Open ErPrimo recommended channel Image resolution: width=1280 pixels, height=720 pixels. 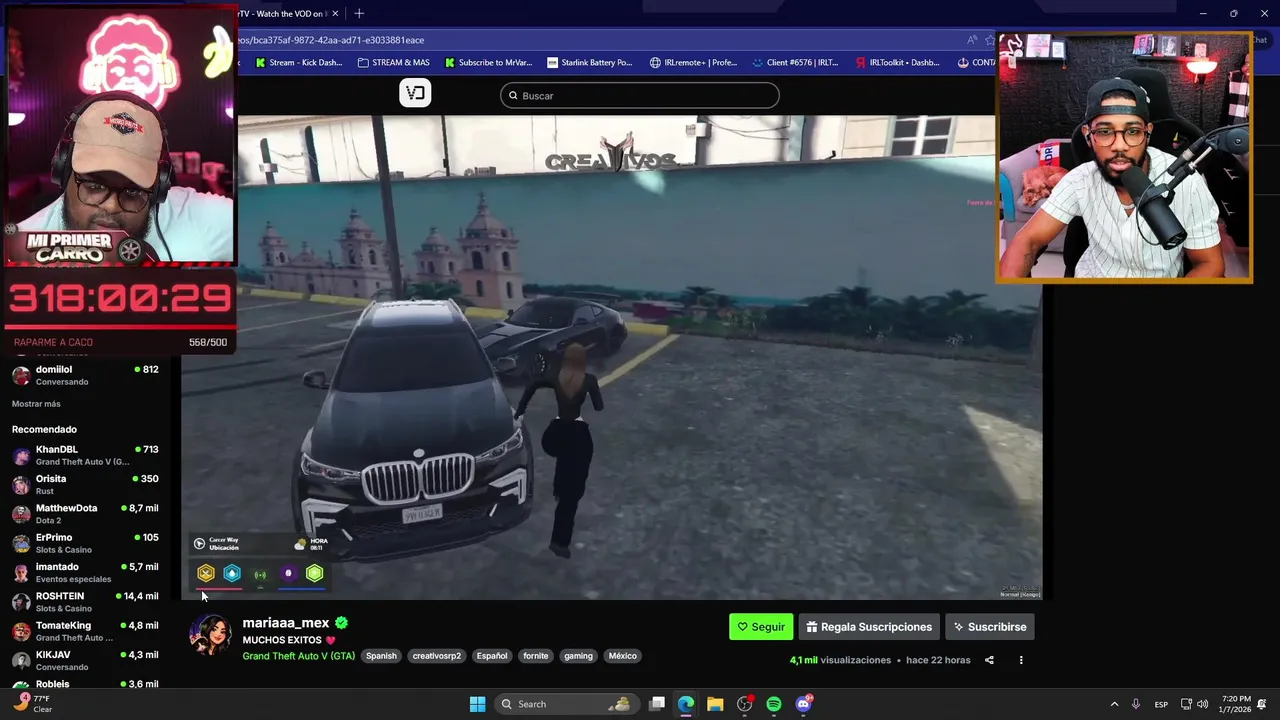point(85,543)
